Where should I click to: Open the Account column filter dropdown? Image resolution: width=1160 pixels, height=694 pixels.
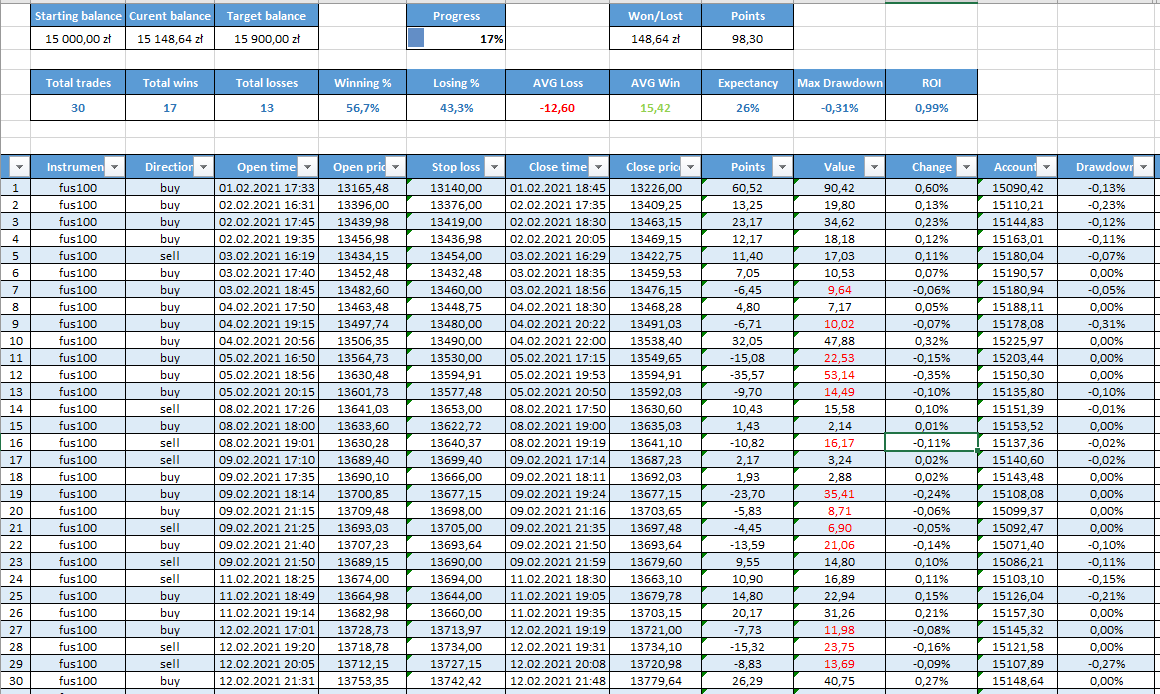coord(1046,167)
